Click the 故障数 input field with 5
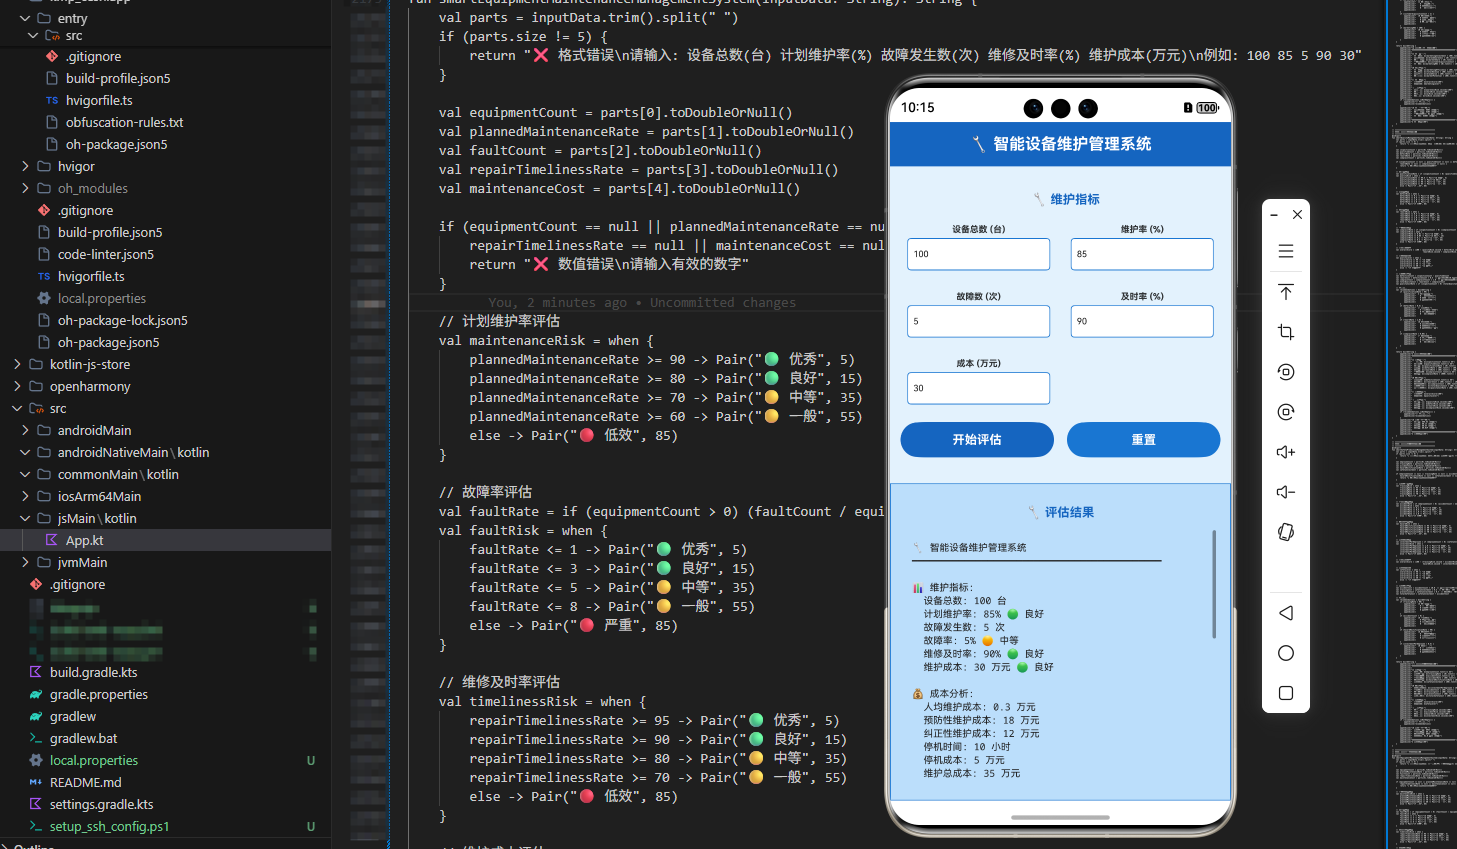The width and height of the screenshot is (1457, 849). [978, 321]
